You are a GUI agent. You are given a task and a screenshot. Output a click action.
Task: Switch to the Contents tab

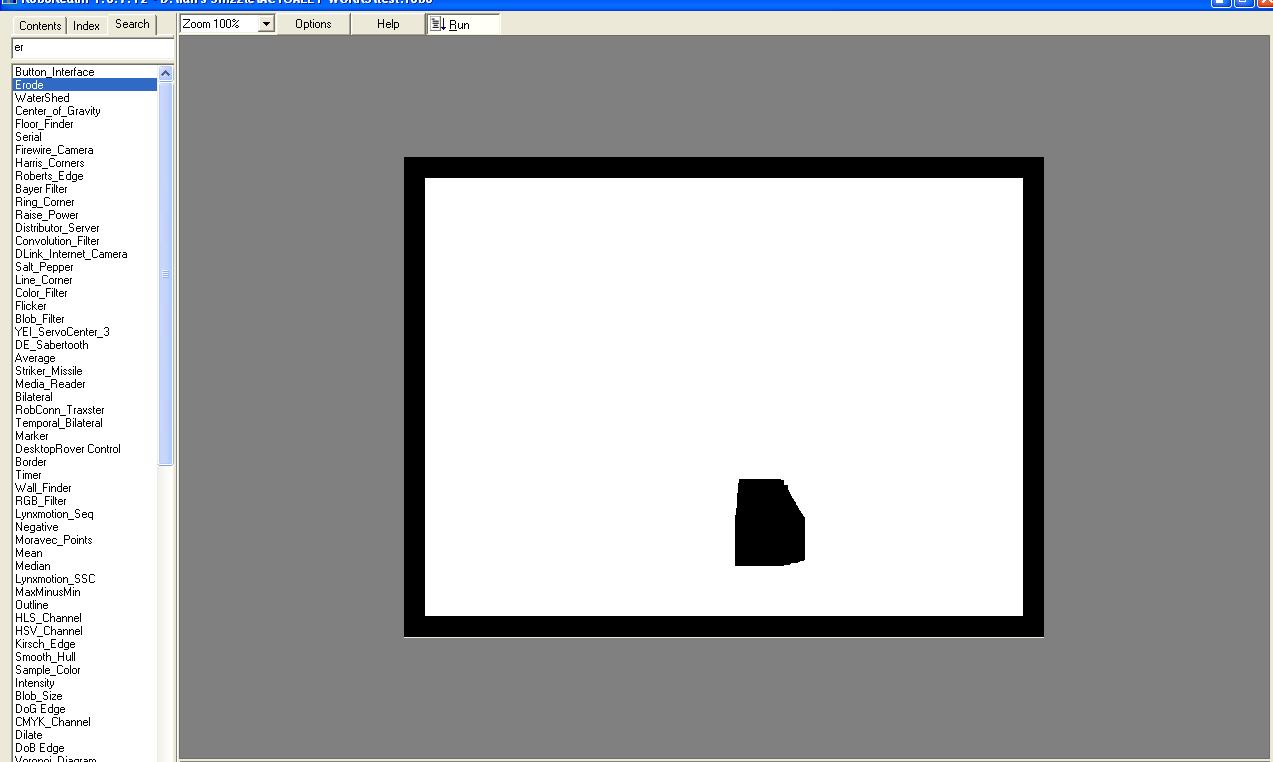tap(40, 26)
